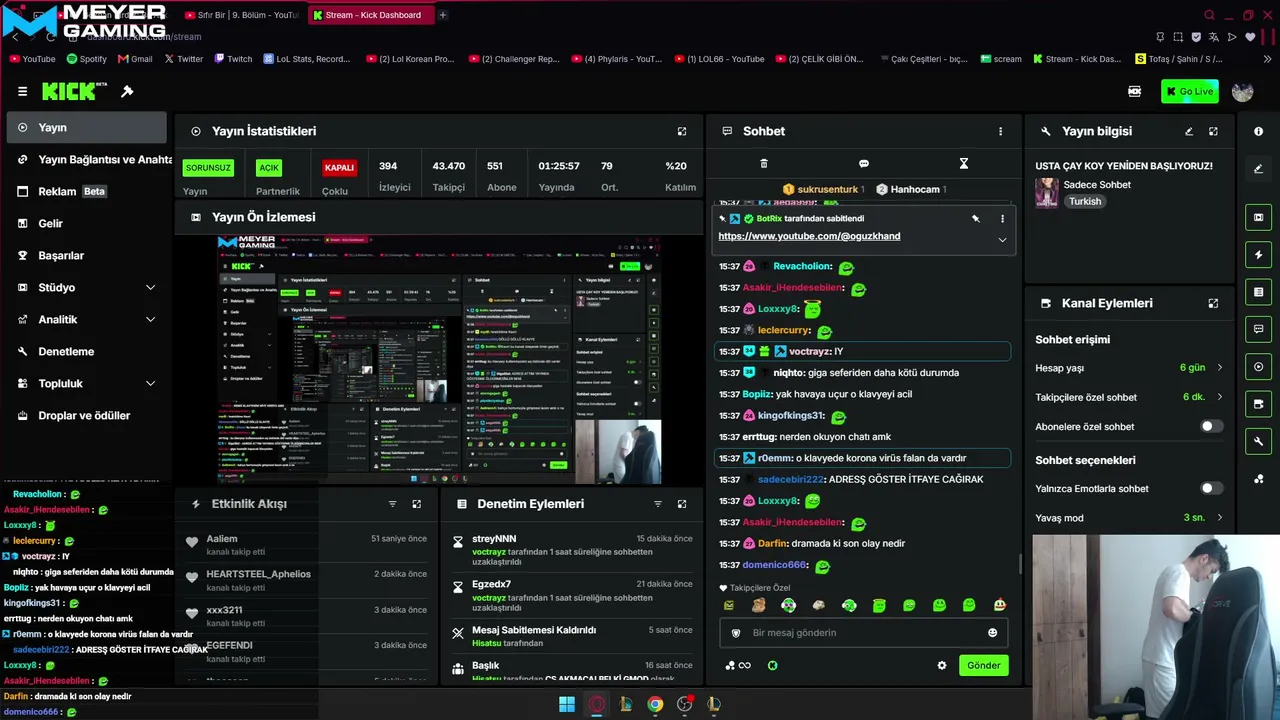Click the trash icon in Sohbet toolbar
This screenshot has width=1280, height=720.
pyautogui.click(x=764, y=163)
